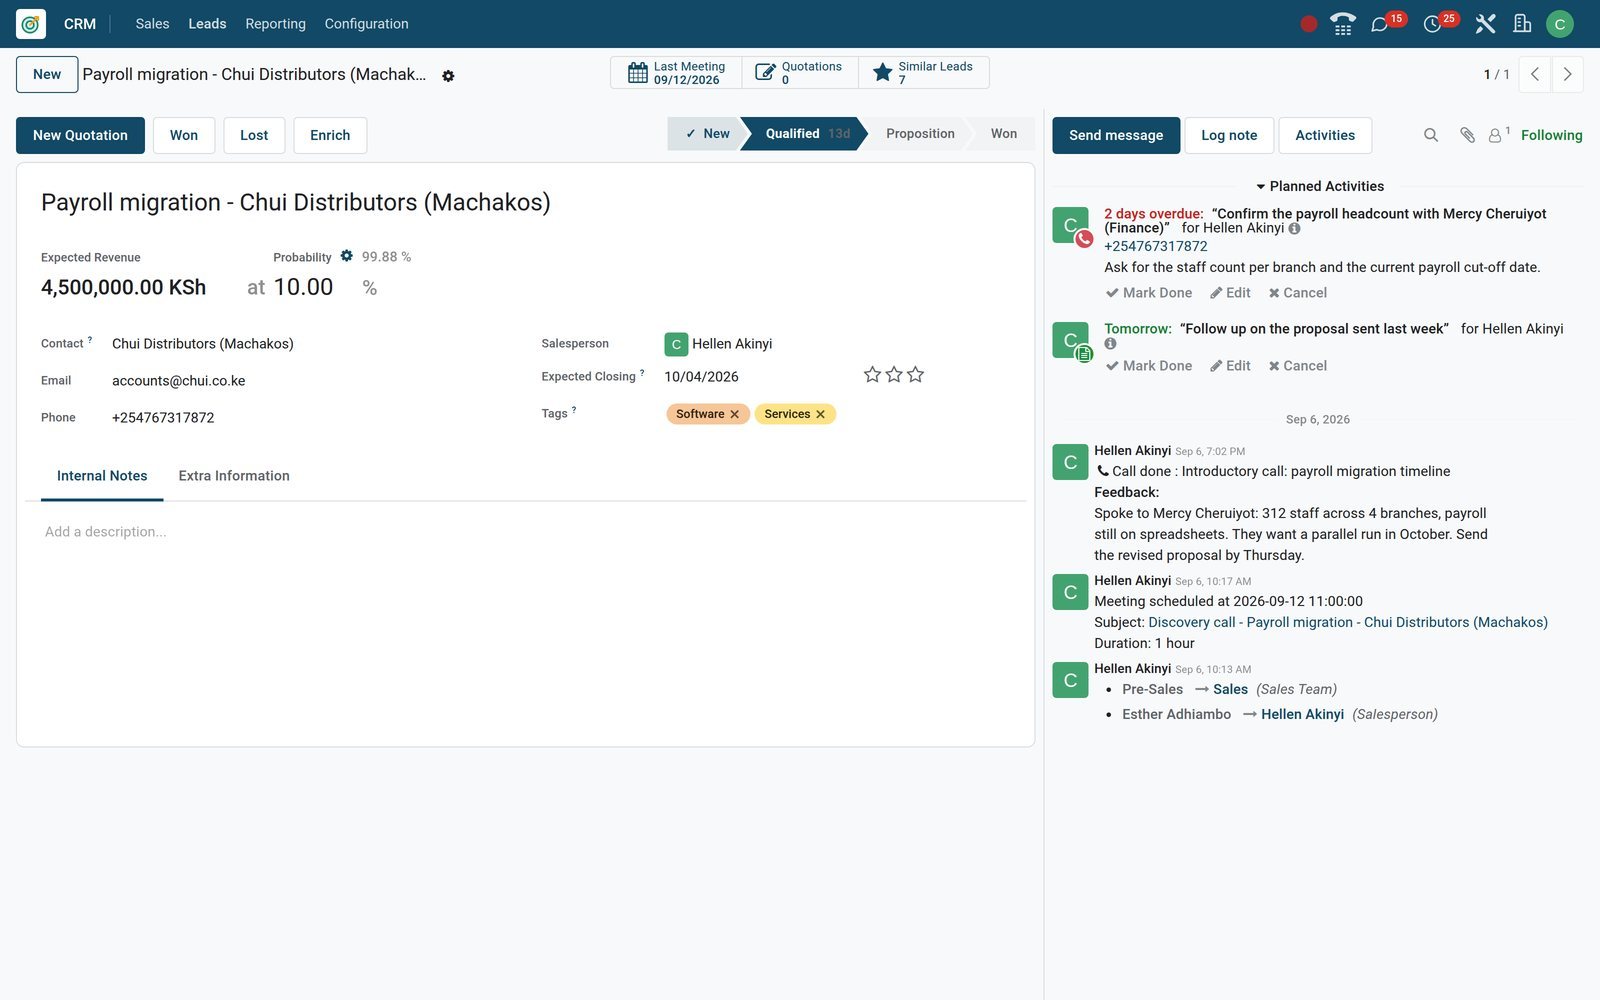Open record actions gear next to title
This screenshot has height=1000, width=1600.
[x=448, y=76]
